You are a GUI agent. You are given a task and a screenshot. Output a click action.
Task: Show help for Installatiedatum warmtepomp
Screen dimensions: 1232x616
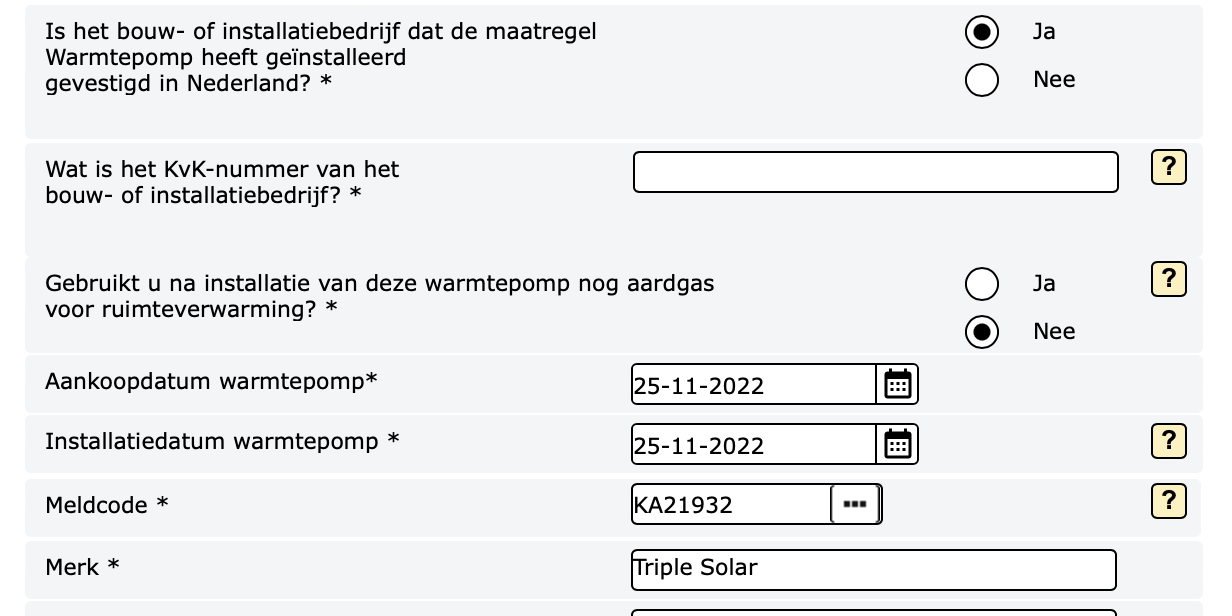[x=1168, y=440]
